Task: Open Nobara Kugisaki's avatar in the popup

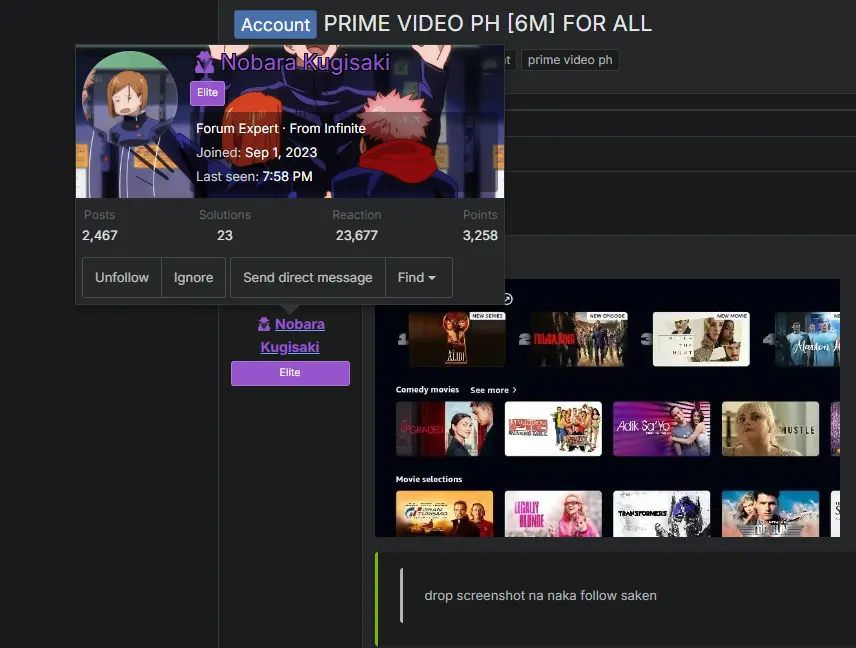Action: 130,99
